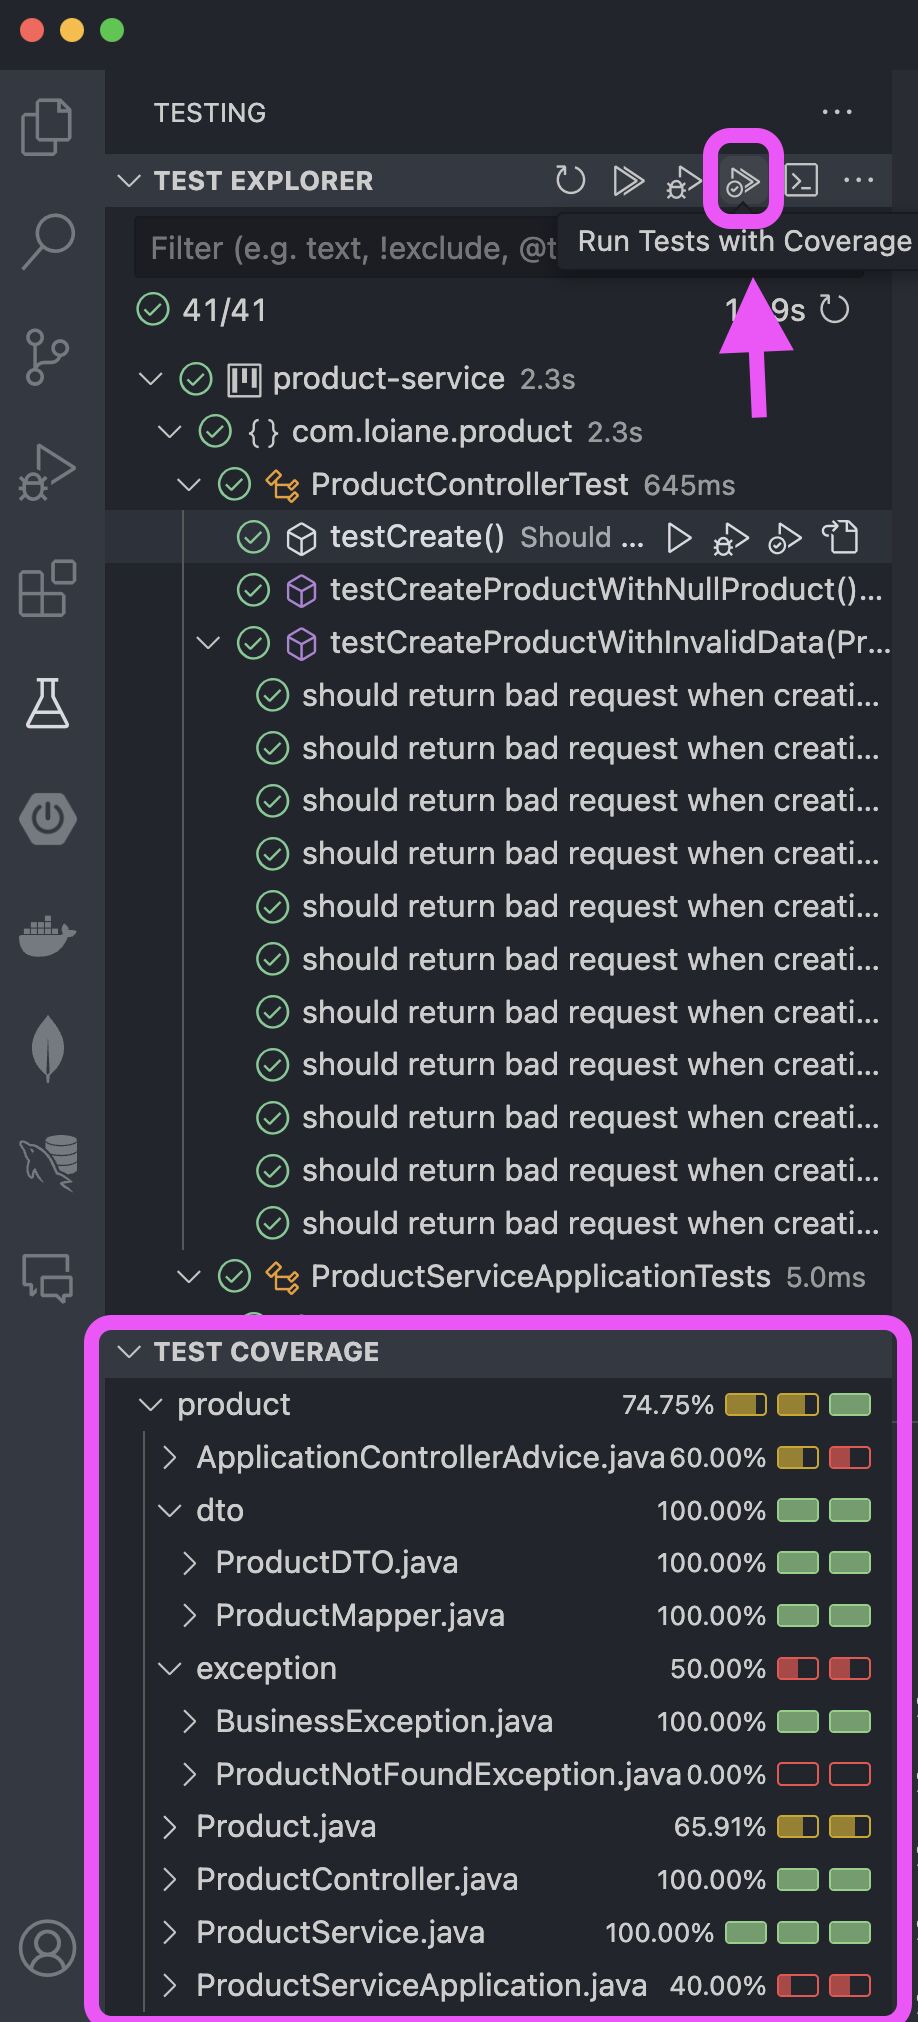Image resolution: width=918 pixels, height=2022 pixels.
Task: Open the Explorer files icon
Action: coord(47,127)
